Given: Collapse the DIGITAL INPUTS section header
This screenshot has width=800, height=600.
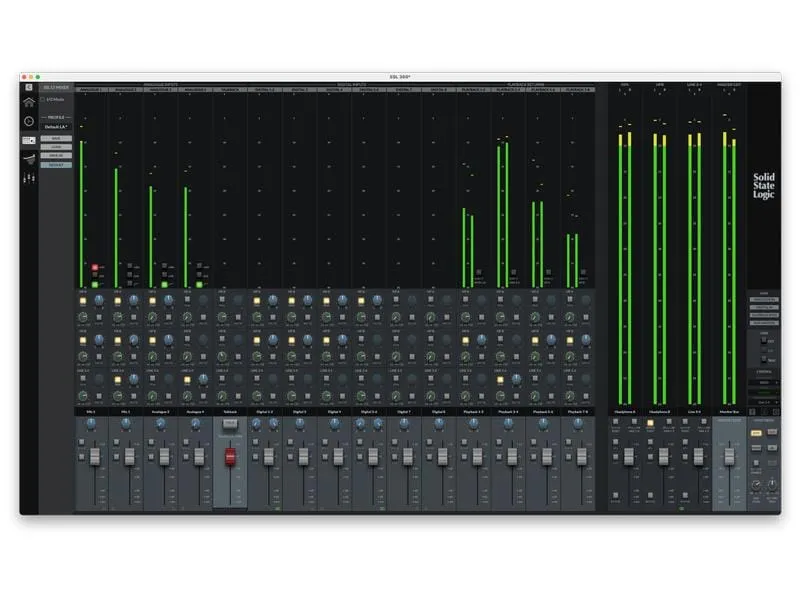Looking at the screenshot, I should [352, 85].
